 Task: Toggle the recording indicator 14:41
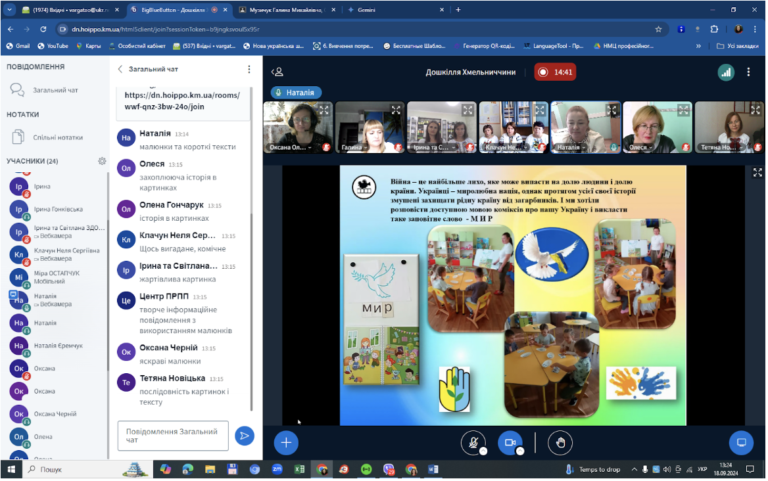555,72
